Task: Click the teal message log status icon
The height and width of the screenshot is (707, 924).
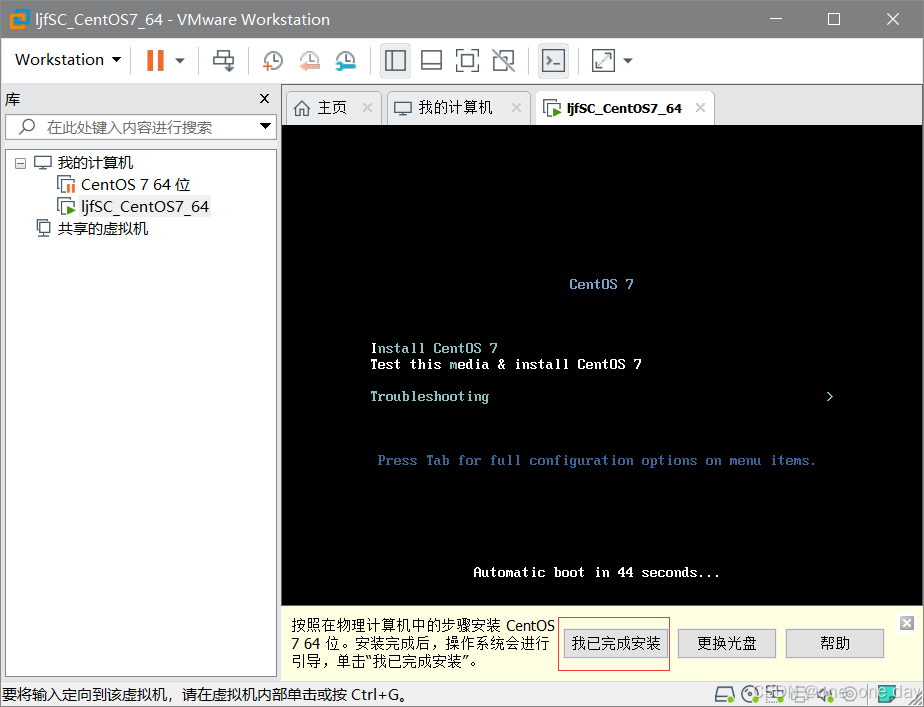Action: coord(887,695)
